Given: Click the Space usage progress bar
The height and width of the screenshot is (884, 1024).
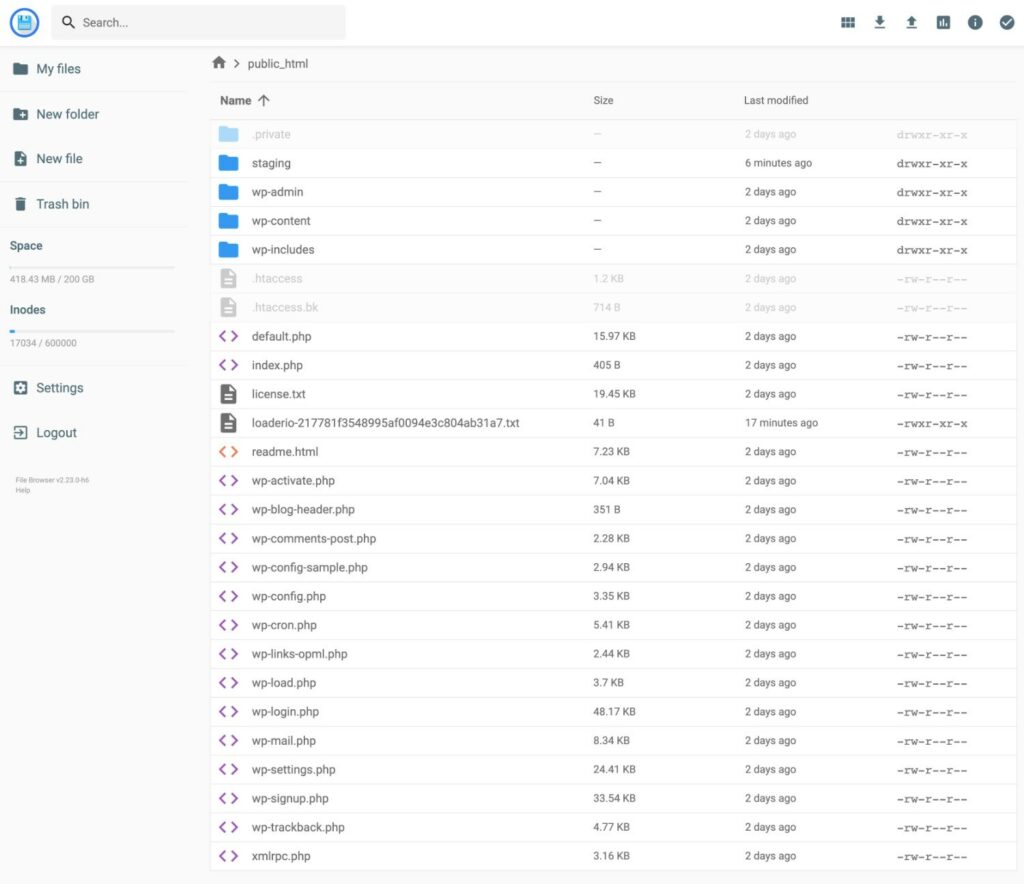Looking at the screenshot, I should 92,267.
